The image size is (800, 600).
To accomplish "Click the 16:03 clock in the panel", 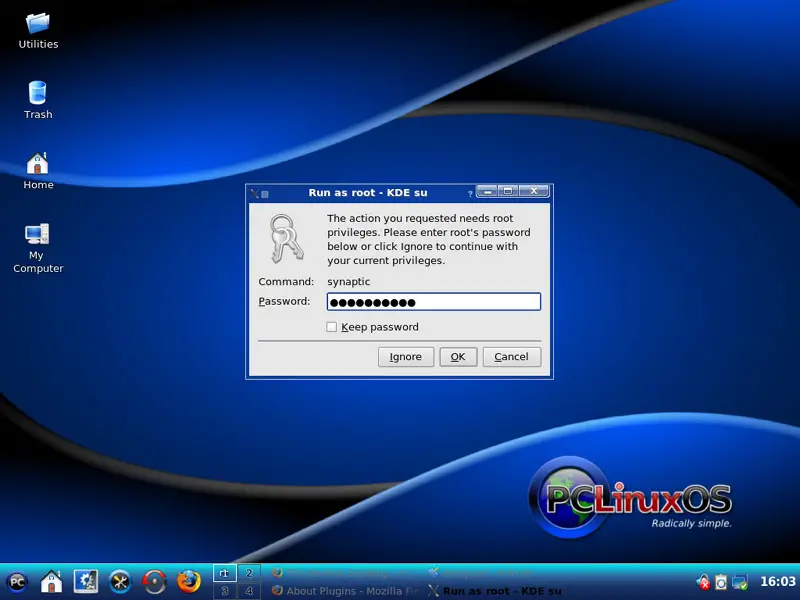I will [x=778, y=582].
